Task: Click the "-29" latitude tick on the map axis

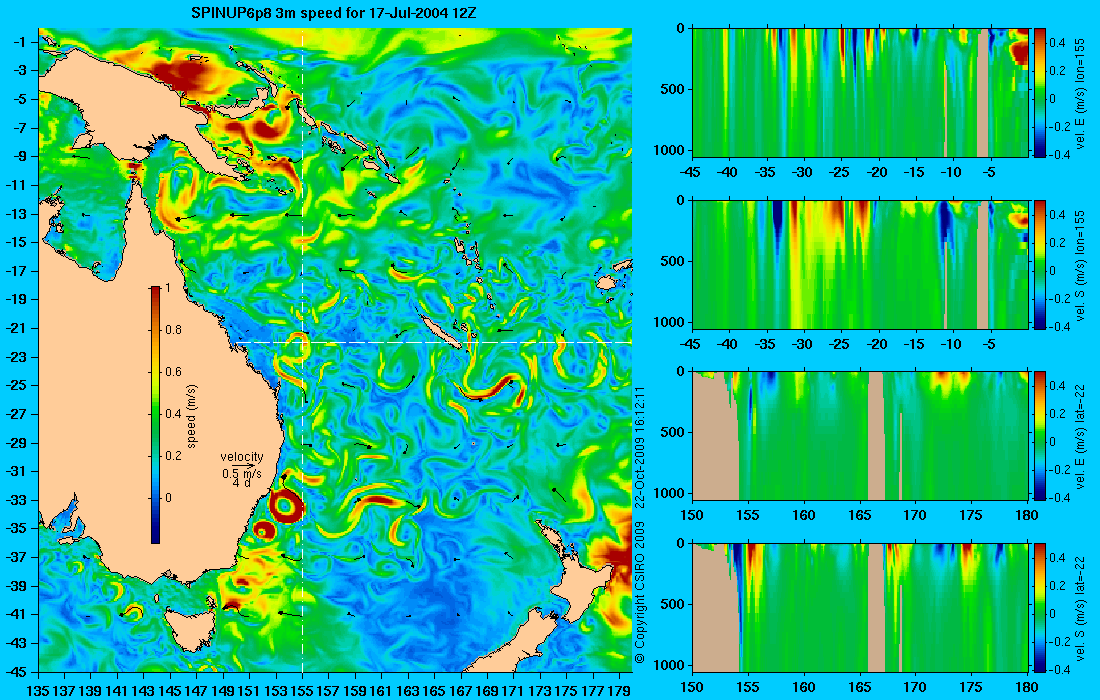Action: [18, 443]
